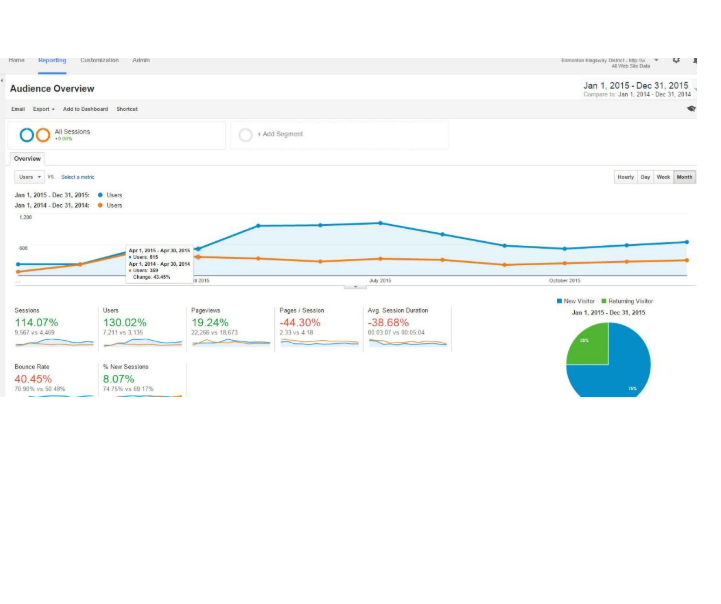
Task: Select the Hourly view toggle
Action: pos(625,177)
